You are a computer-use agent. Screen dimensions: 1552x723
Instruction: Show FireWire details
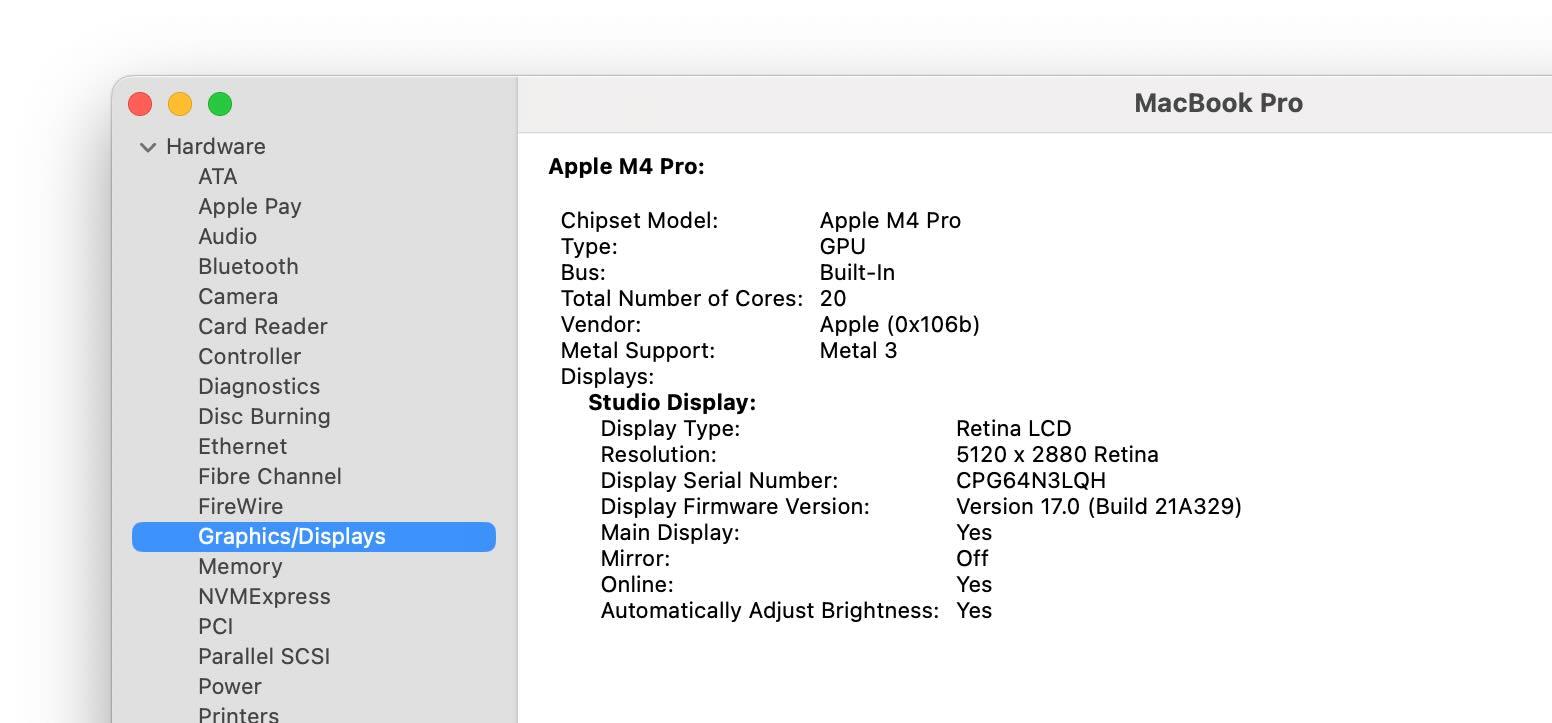(x=240, y=506)
